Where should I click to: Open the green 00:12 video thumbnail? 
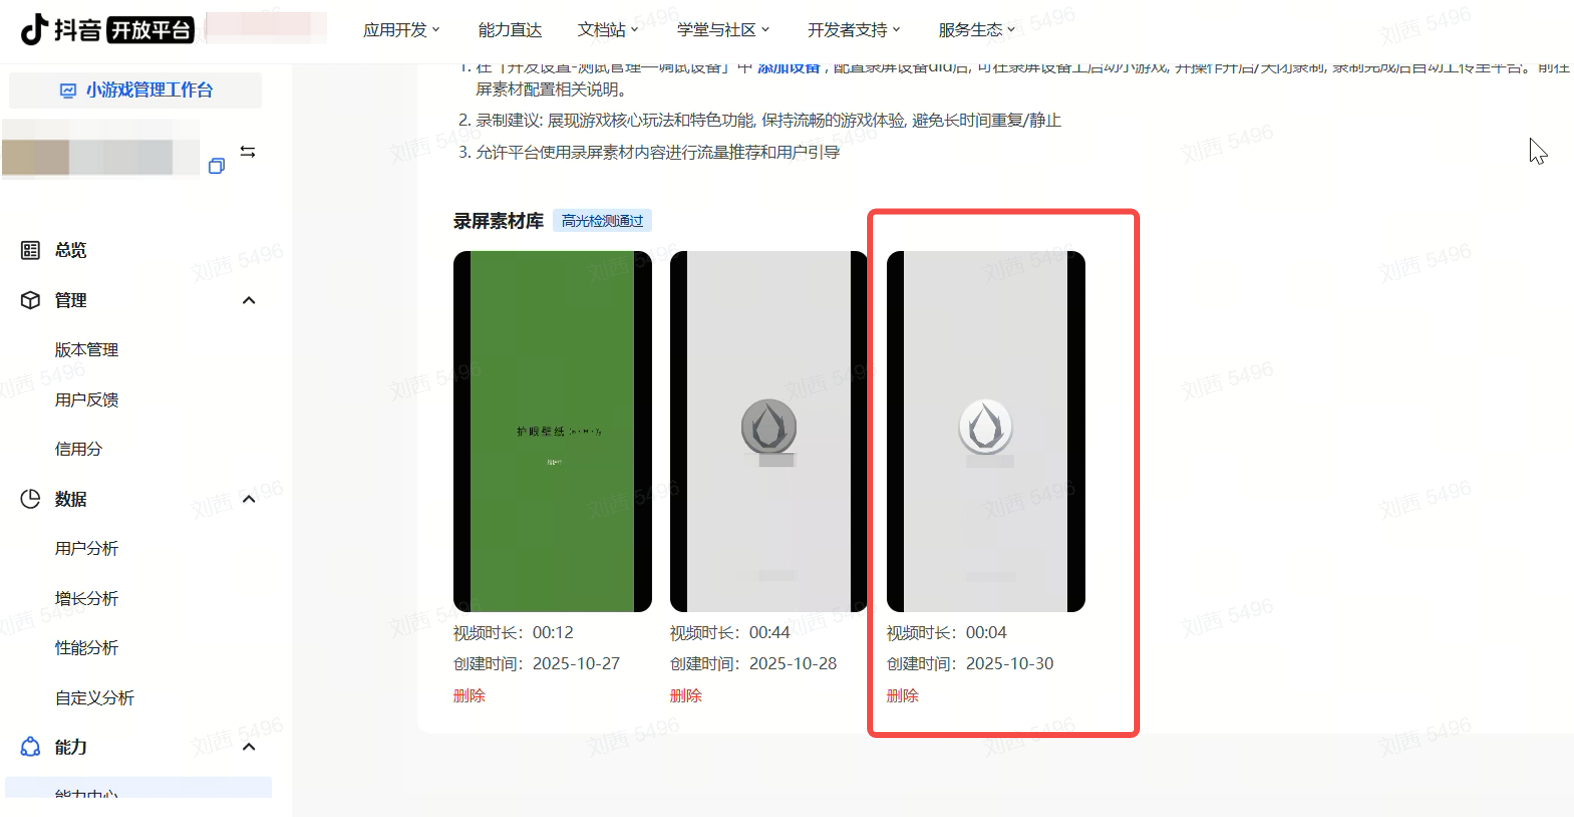coord(552,431)
